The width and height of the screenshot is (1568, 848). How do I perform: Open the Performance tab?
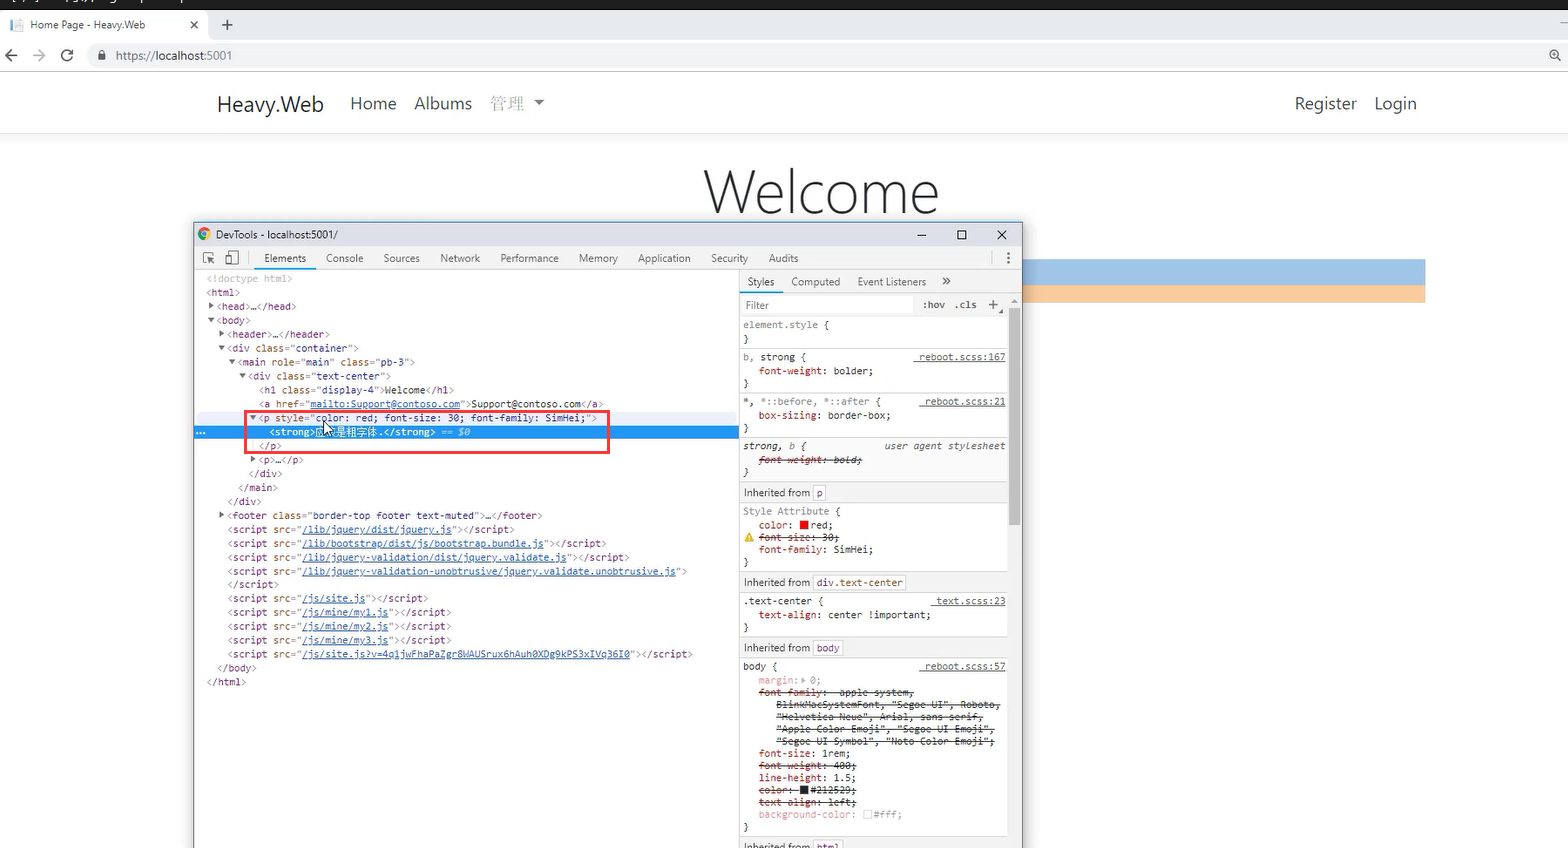[x=529, y=258]
